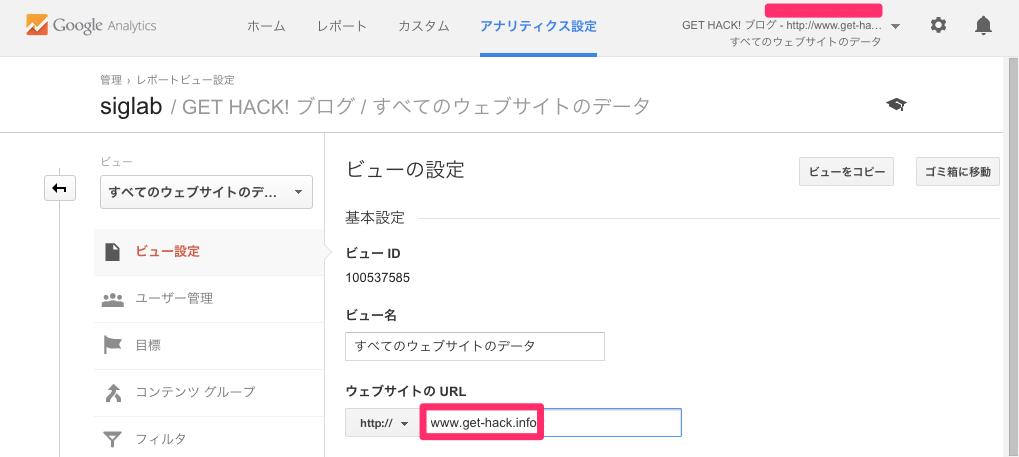Expand the GET HACK! ブログ account selector

pyautogui.click(x=791, y=33)
